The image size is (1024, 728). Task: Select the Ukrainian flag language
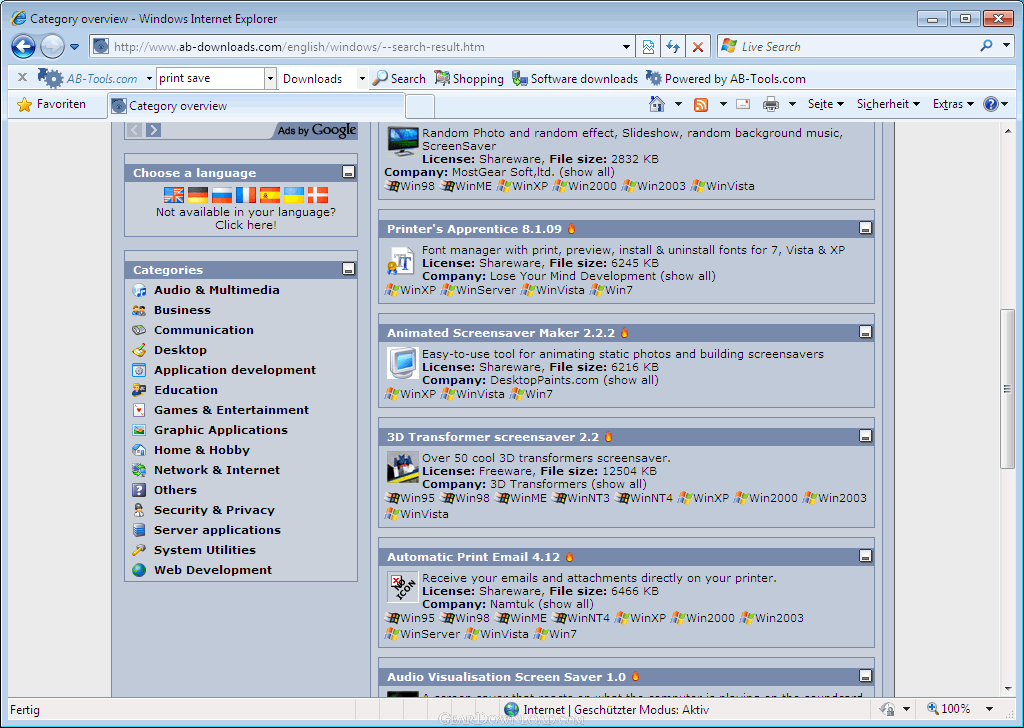coord(294,195)
